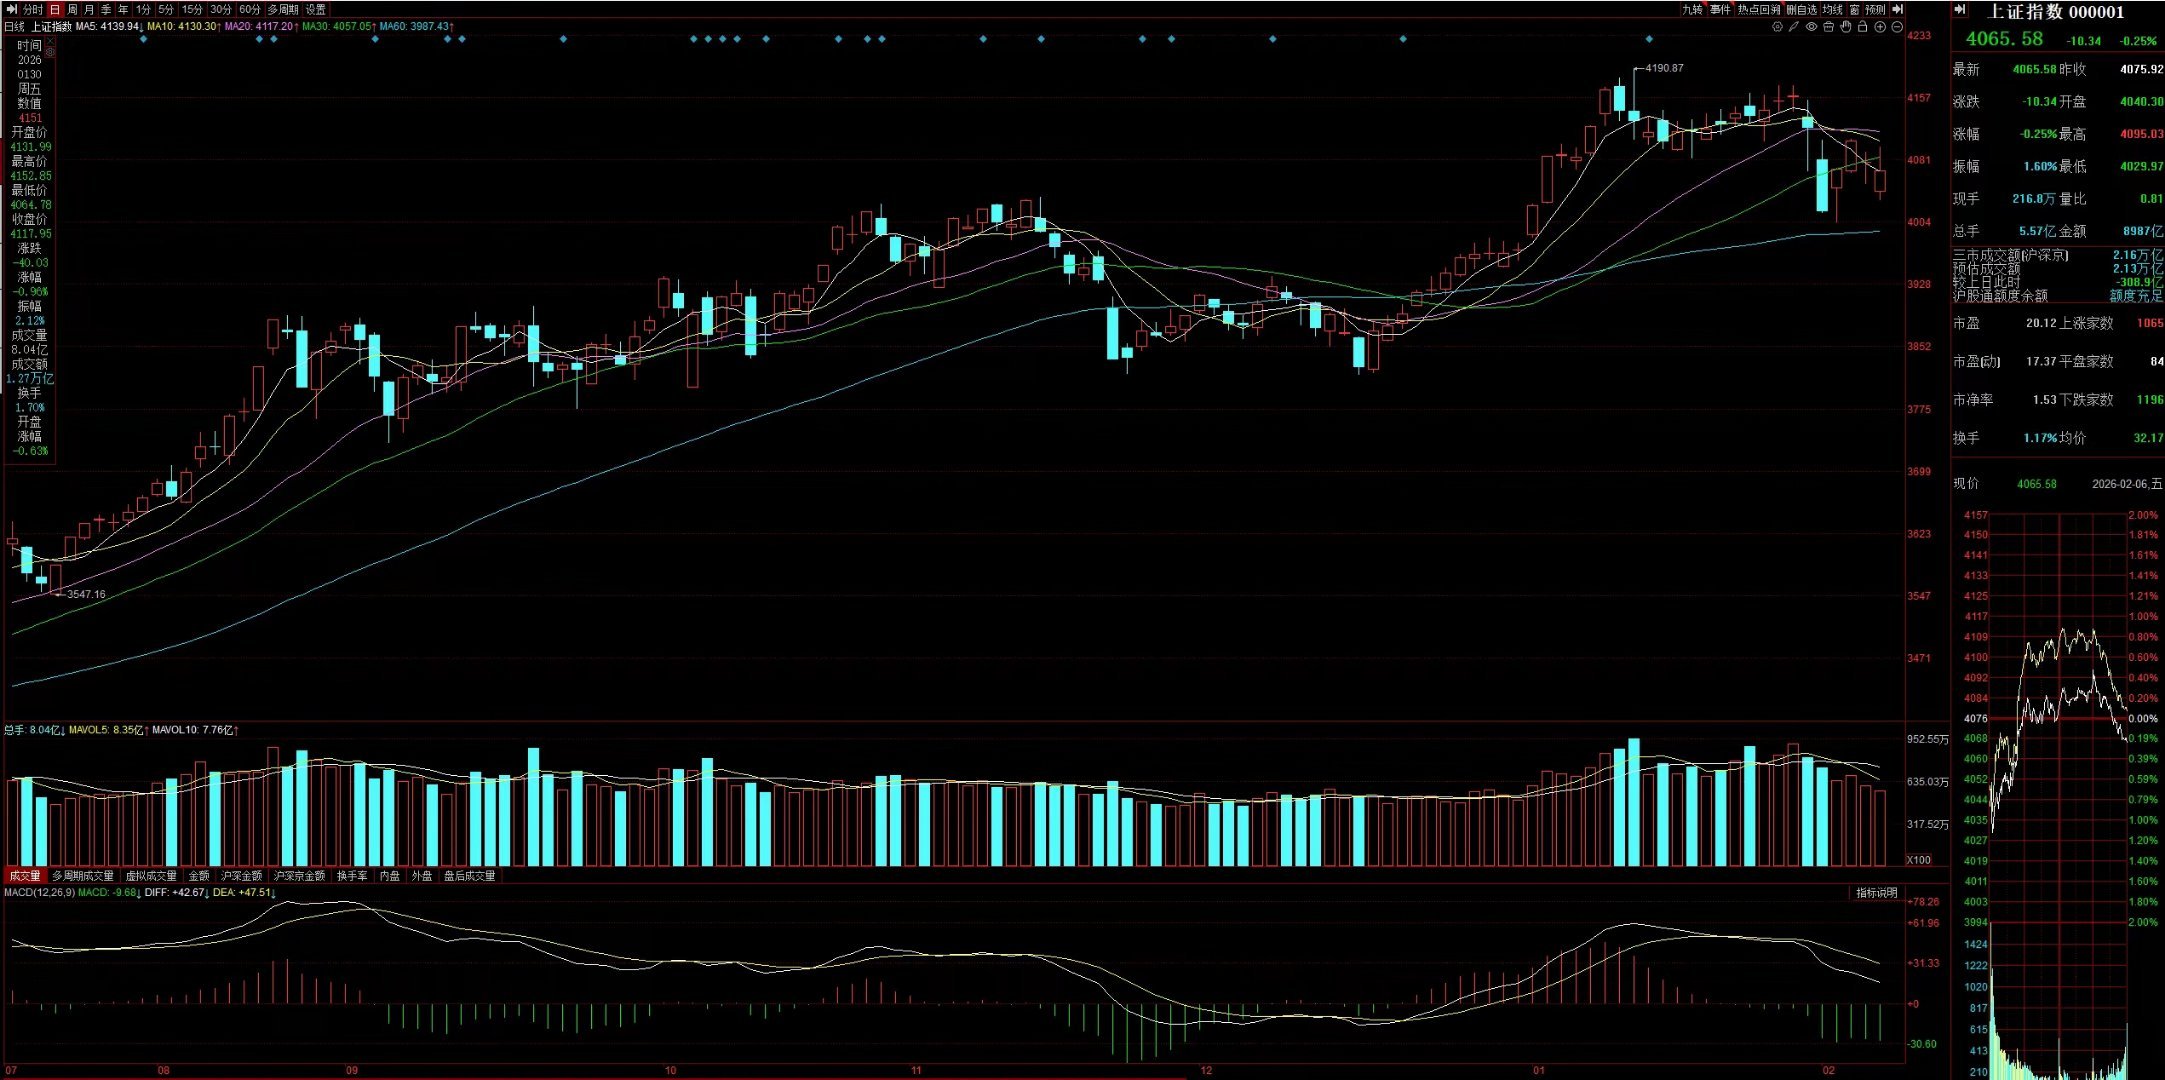Click the toolbox icon above chart
The image size is (2165, 1080).
(x=1828, y=27)
